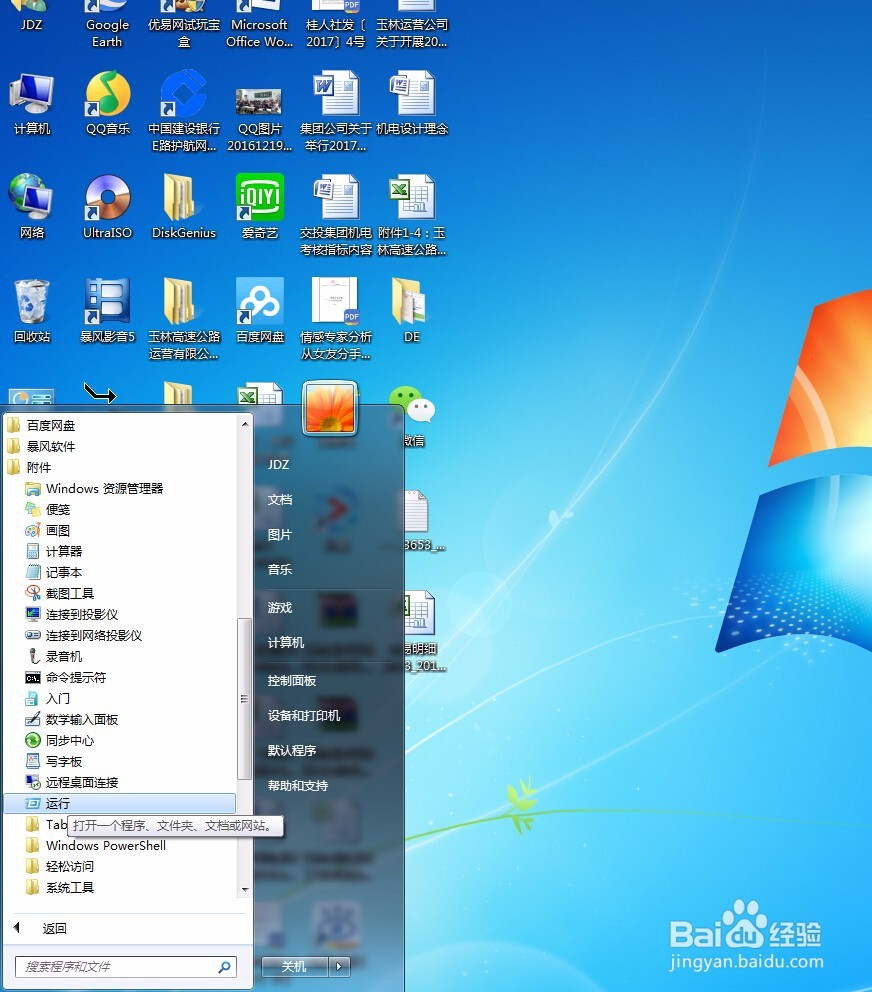Screen dimensions: 872x992
Task: Open JDZ user folder link
Action: click(x=278, y=464)
